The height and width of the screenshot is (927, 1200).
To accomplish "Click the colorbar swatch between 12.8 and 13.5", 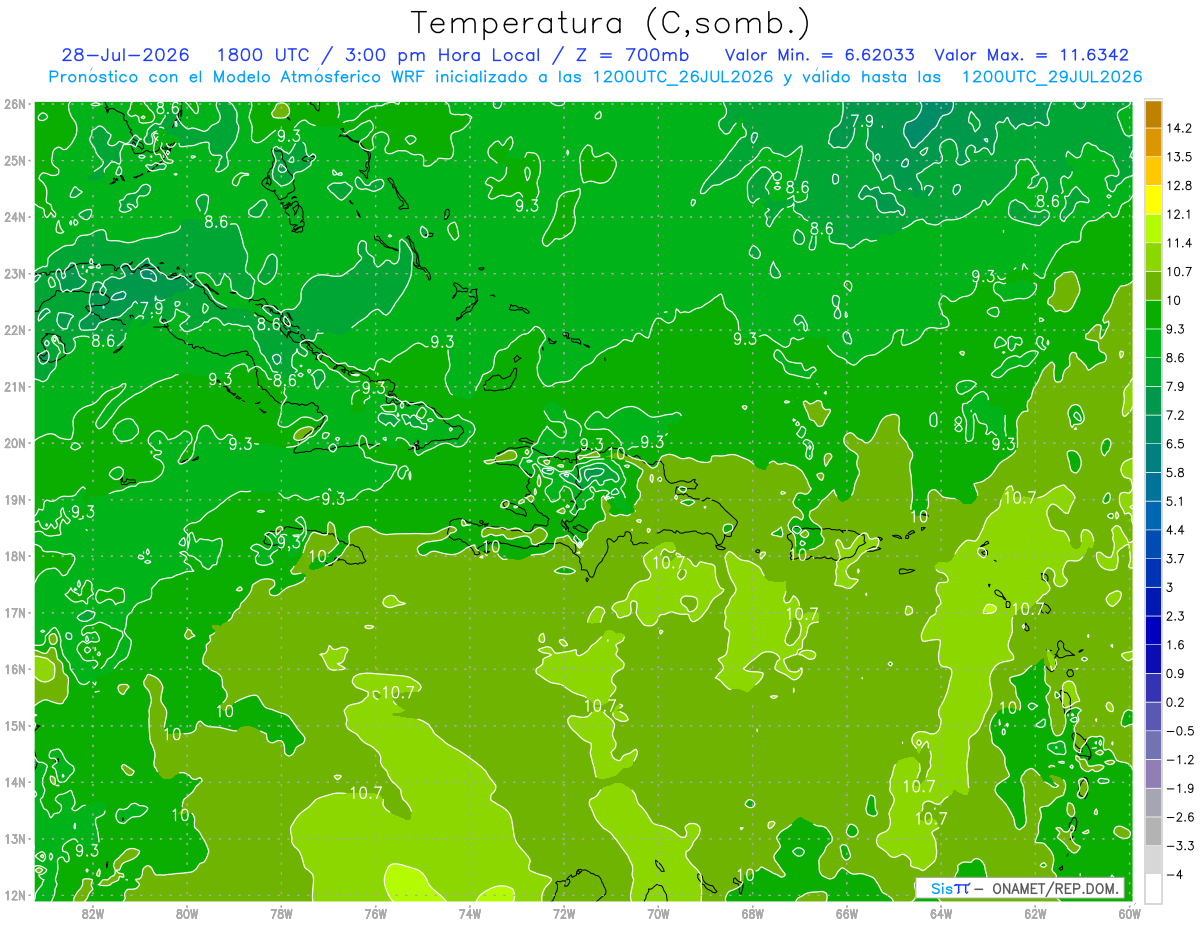I will [x=1153, y=171].
